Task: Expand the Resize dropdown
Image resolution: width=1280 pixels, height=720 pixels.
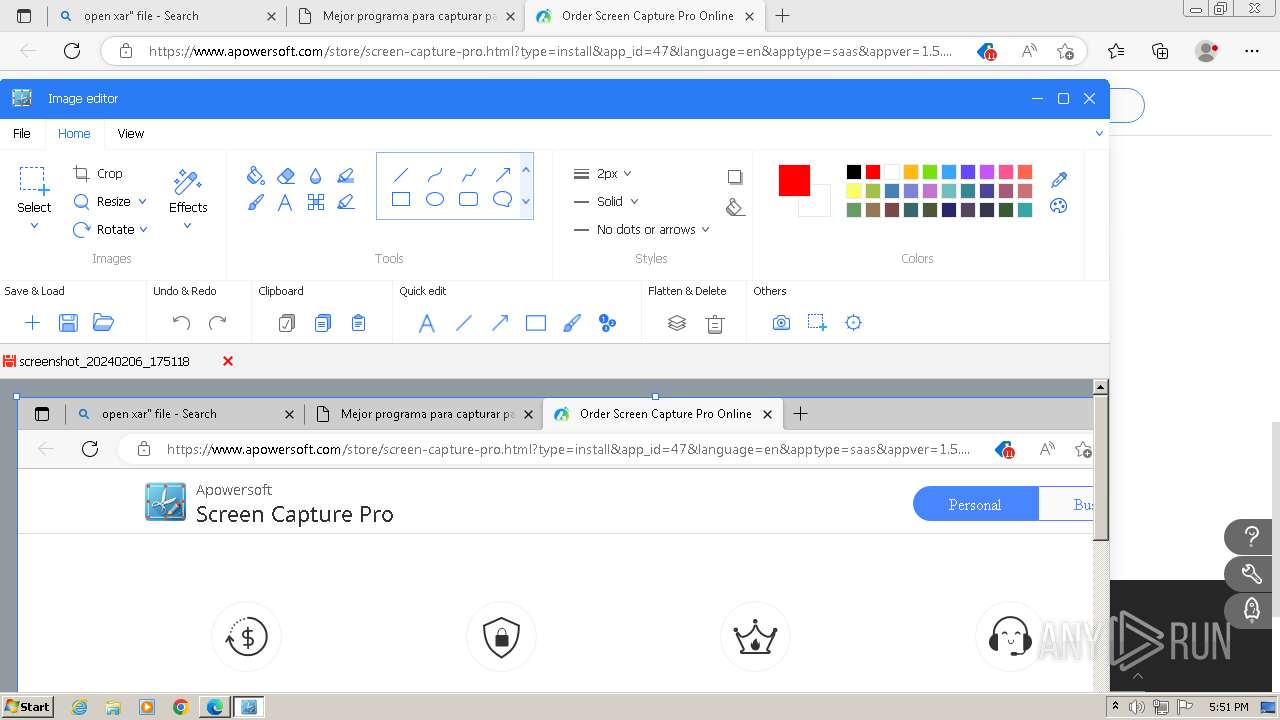Action: tap(142, 201)
